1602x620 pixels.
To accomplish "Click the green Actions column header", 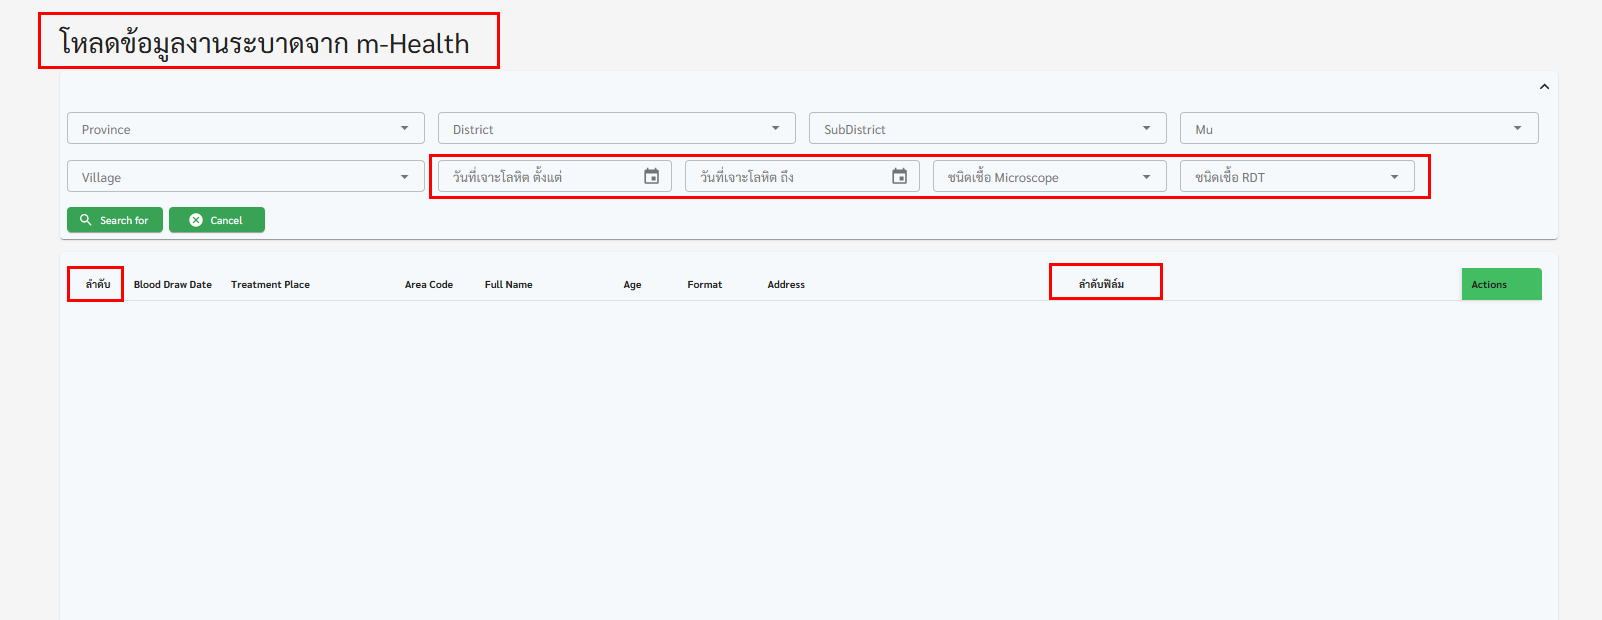I will click(1500, 285).
